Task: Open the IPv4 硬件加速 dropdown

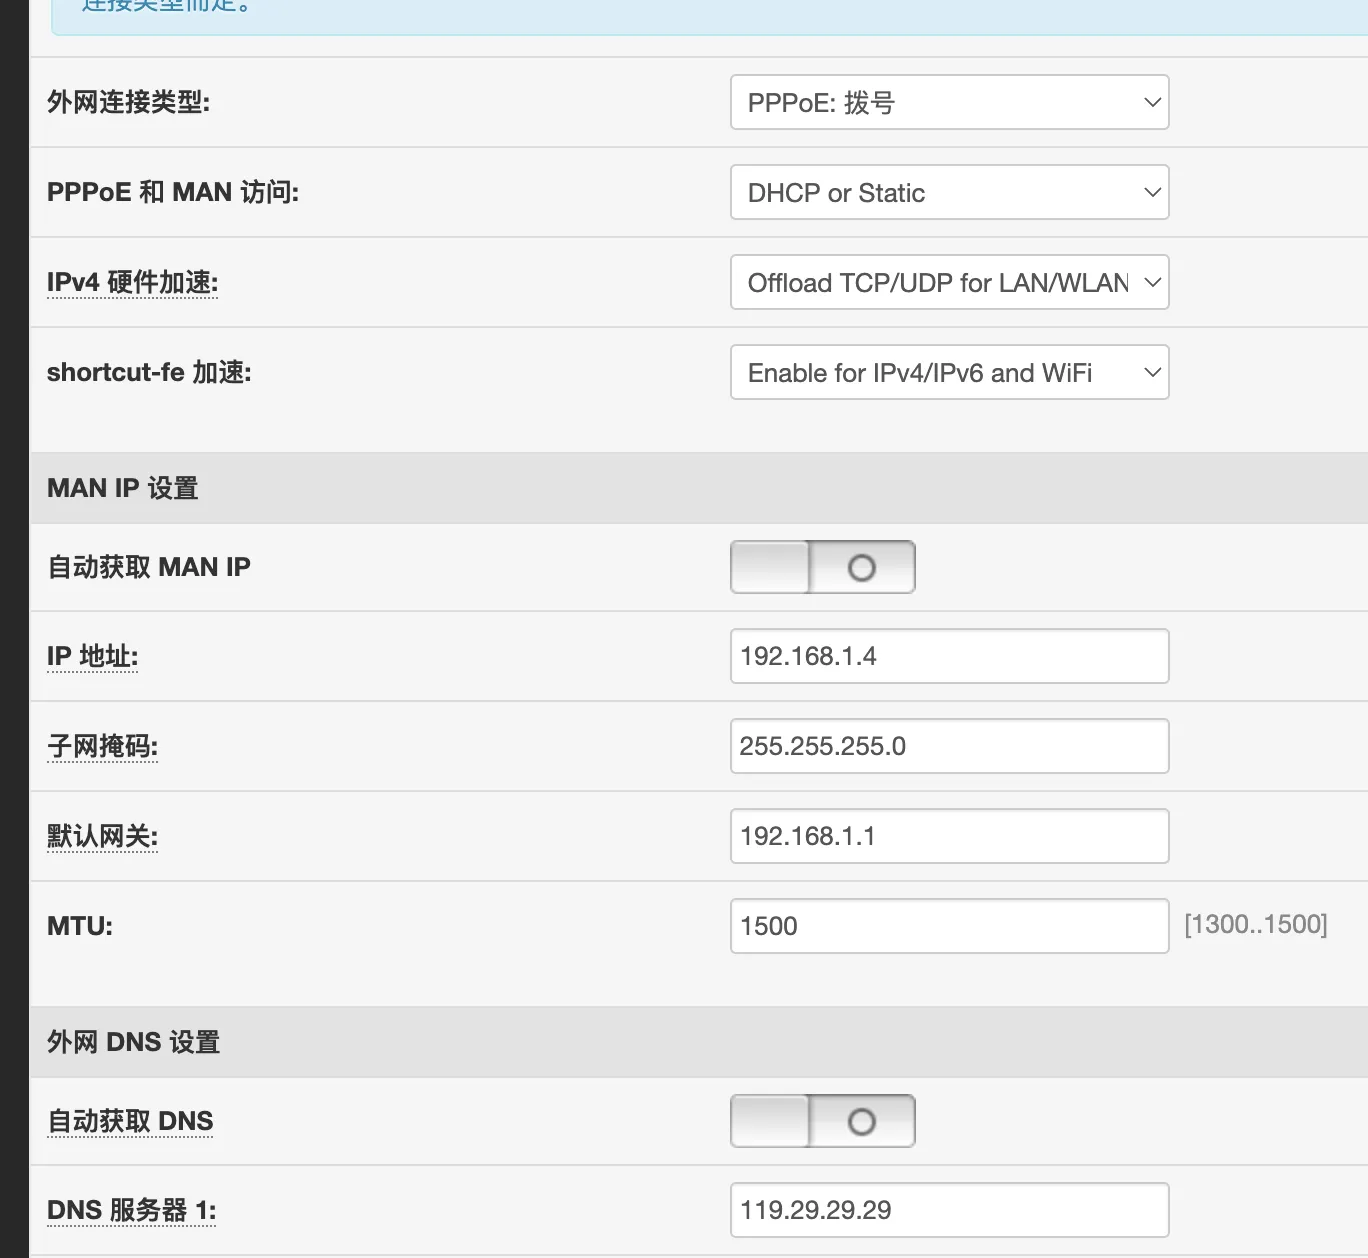Action: click(948, 282)
